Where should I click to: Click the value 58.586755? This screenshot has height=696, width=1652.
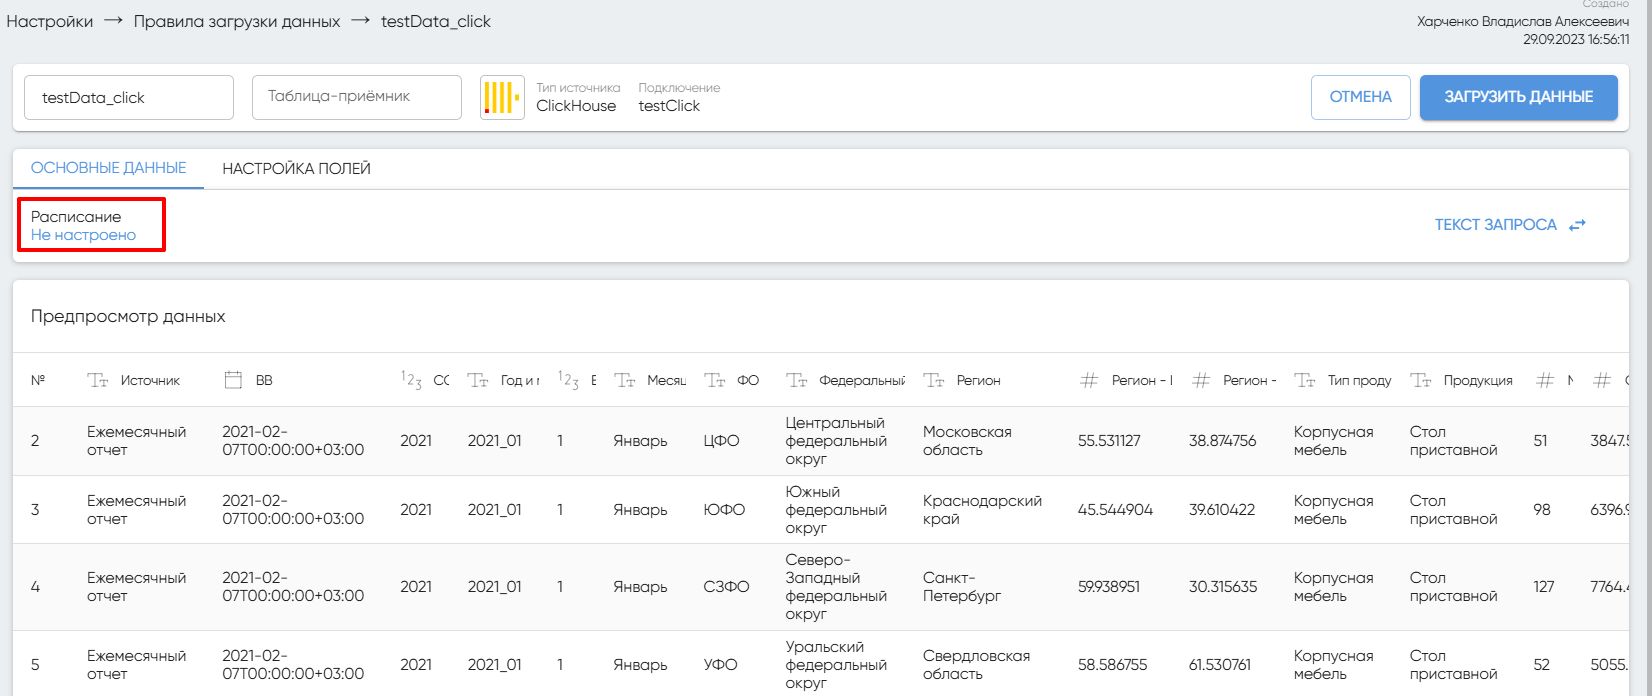tap(1112, 665)
